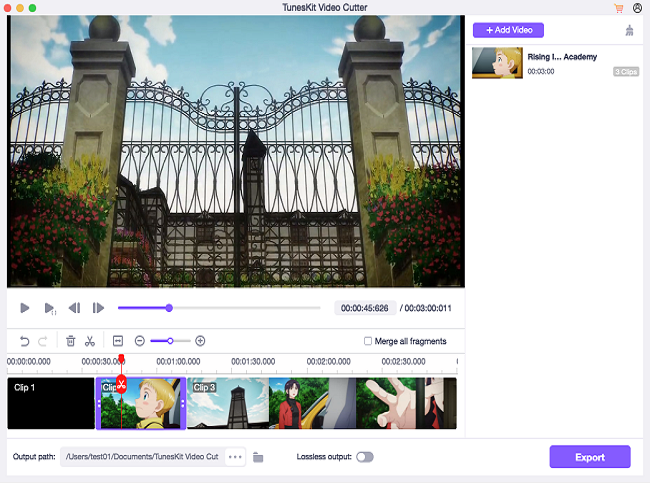Image resolution: width=650 pixels, height=483 pixels.
Task: Click the Export button
Action: (x=590, y=457)
